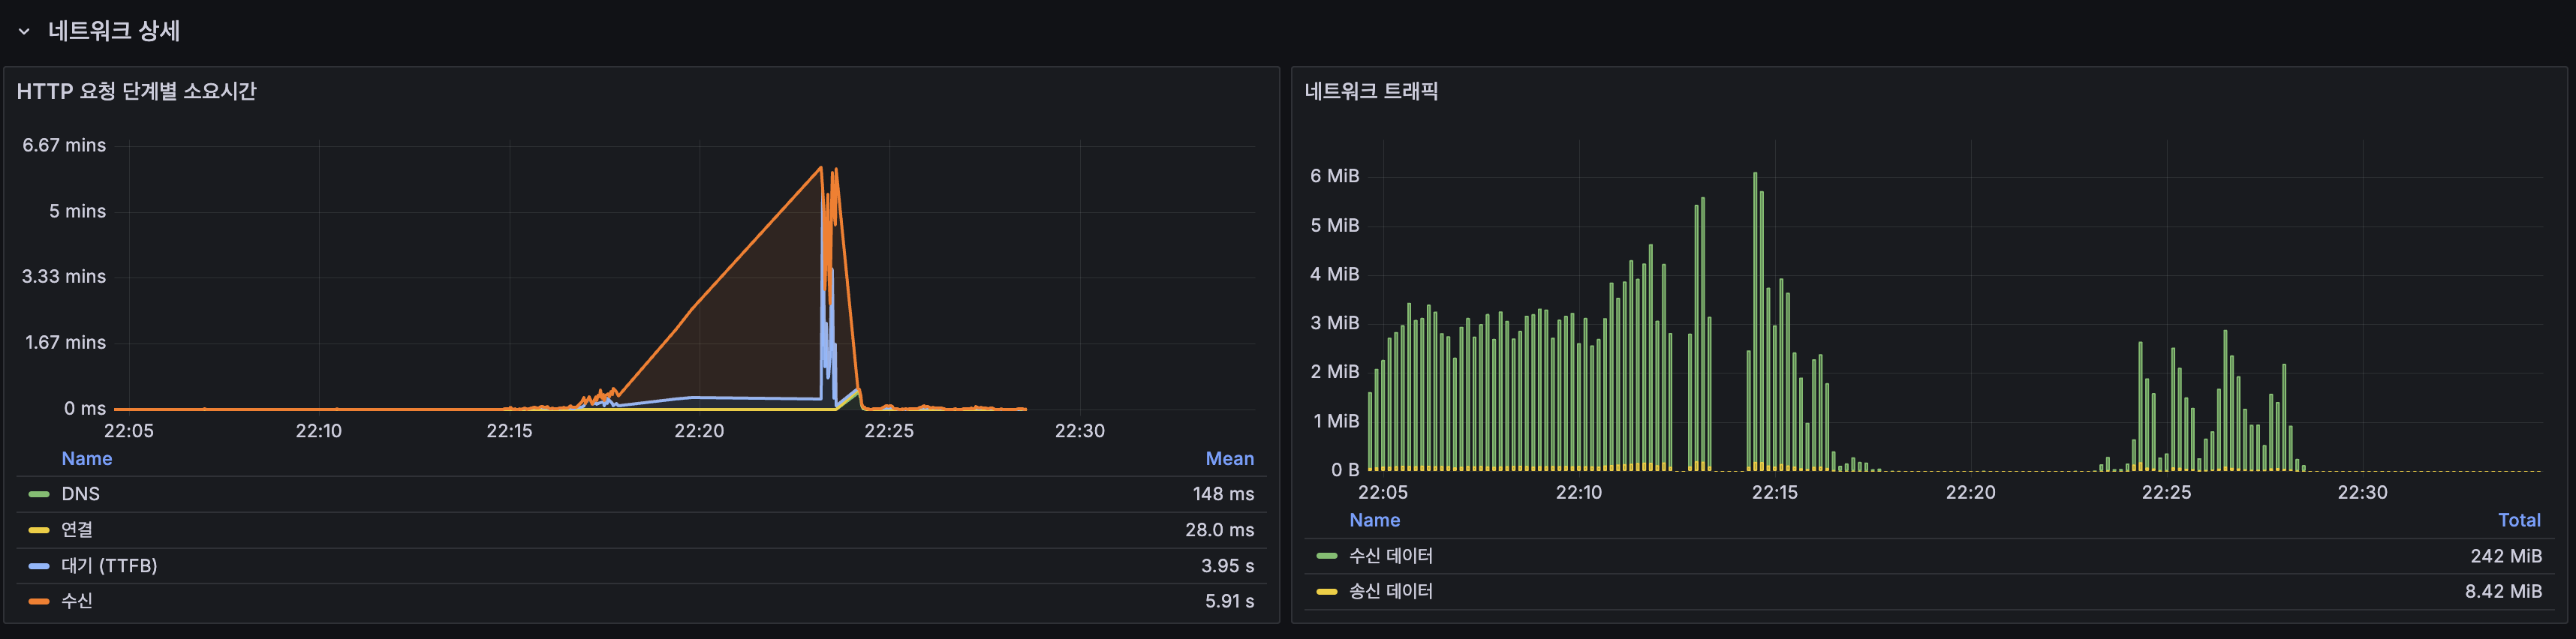Click the 5 MiB y-axis label
Image resolution: width=2576 pixels, height=639 pixels.
coord(1335,226)
